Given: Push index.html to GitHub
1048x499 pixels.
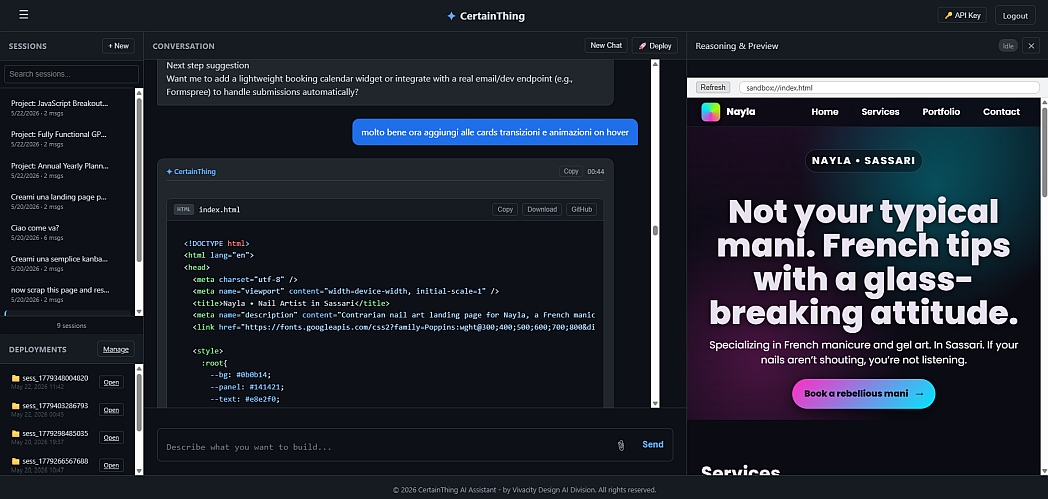Looking at the screenshot, I should point(581,209).
